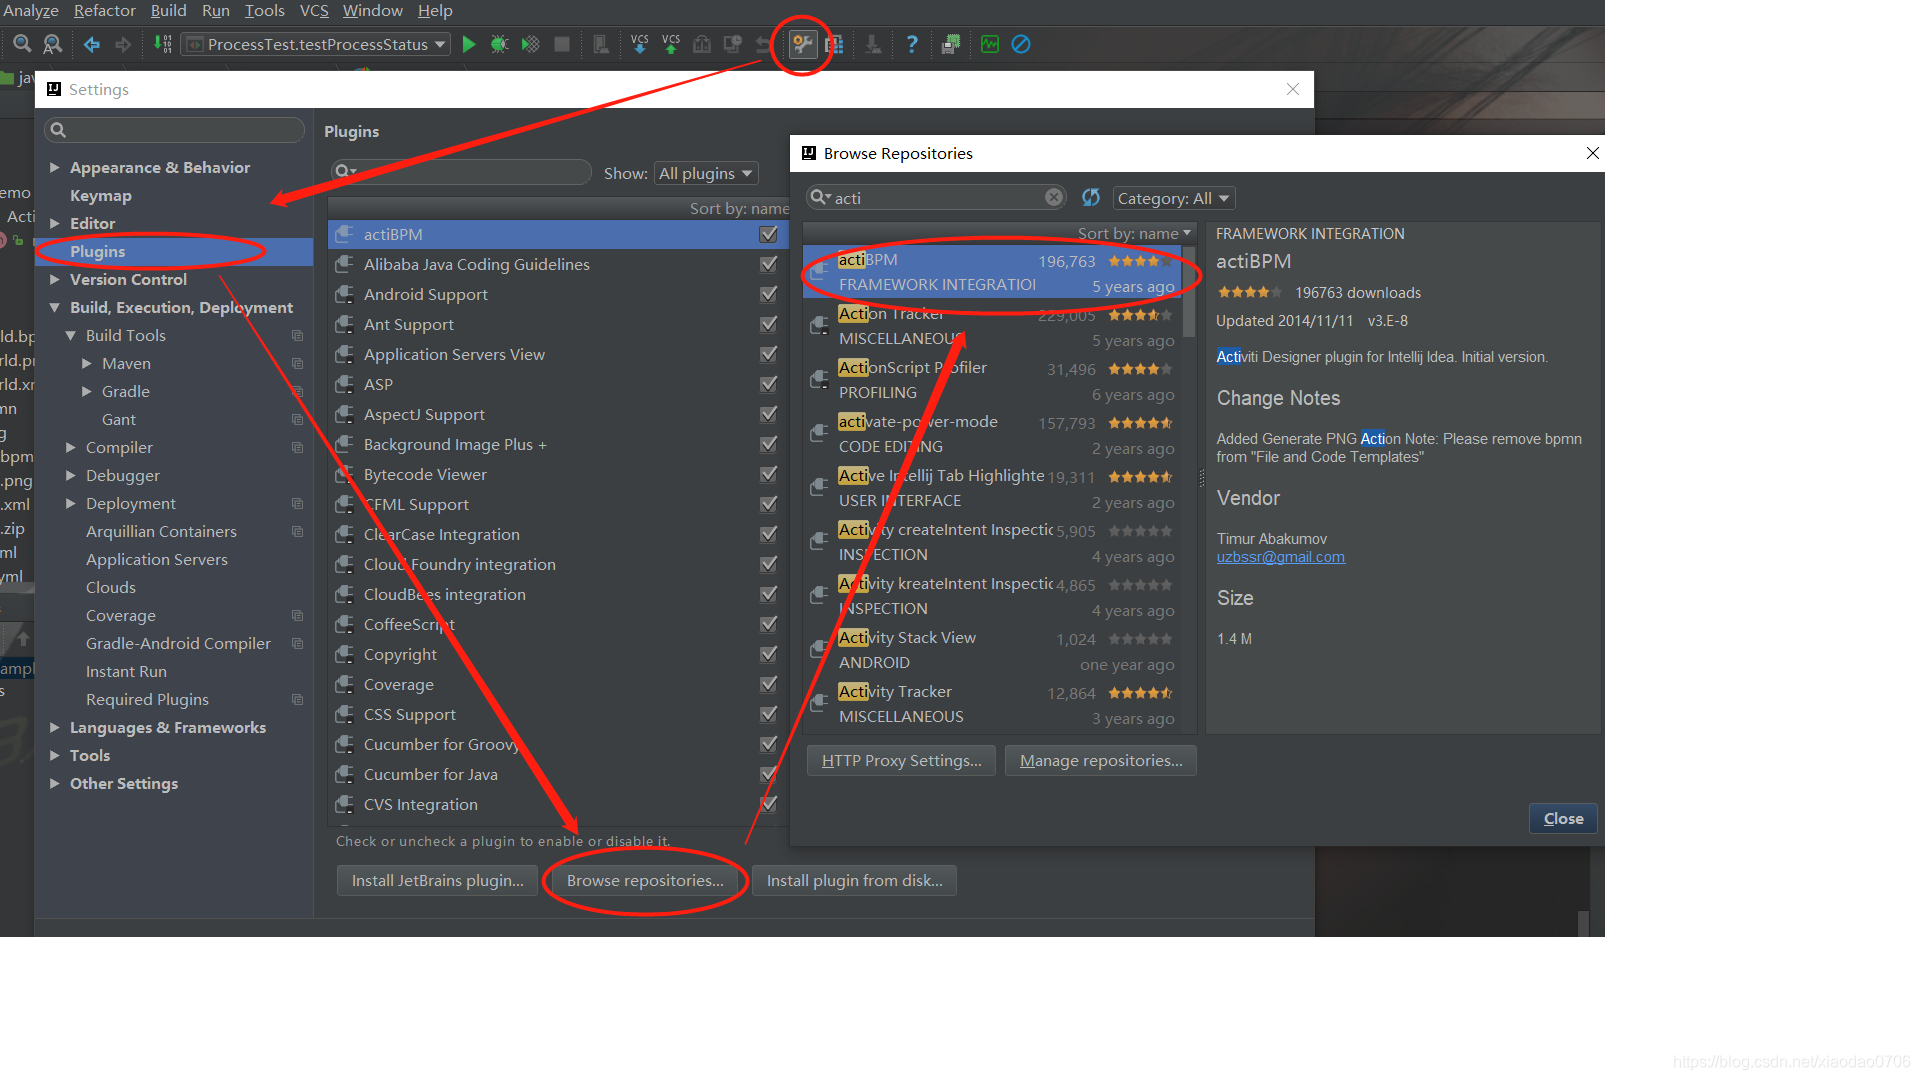Image resolution: width=1920 pixels, height=1080 pixels.
Task: Focus the repository search field containing 'acti'
Action: coord(935,197)
